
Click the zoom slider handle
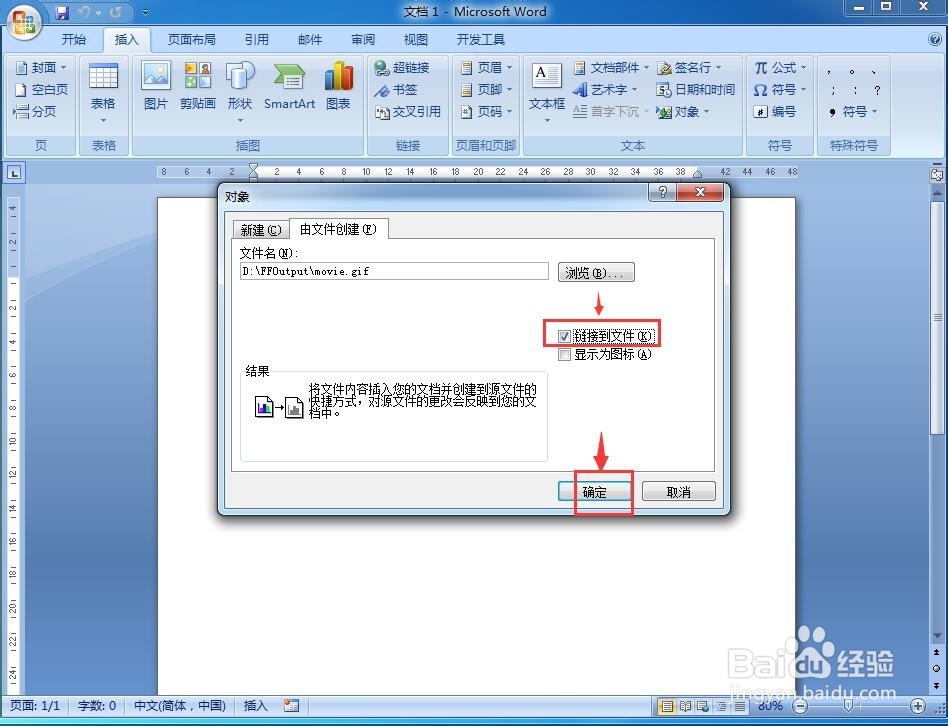(849, 706)
